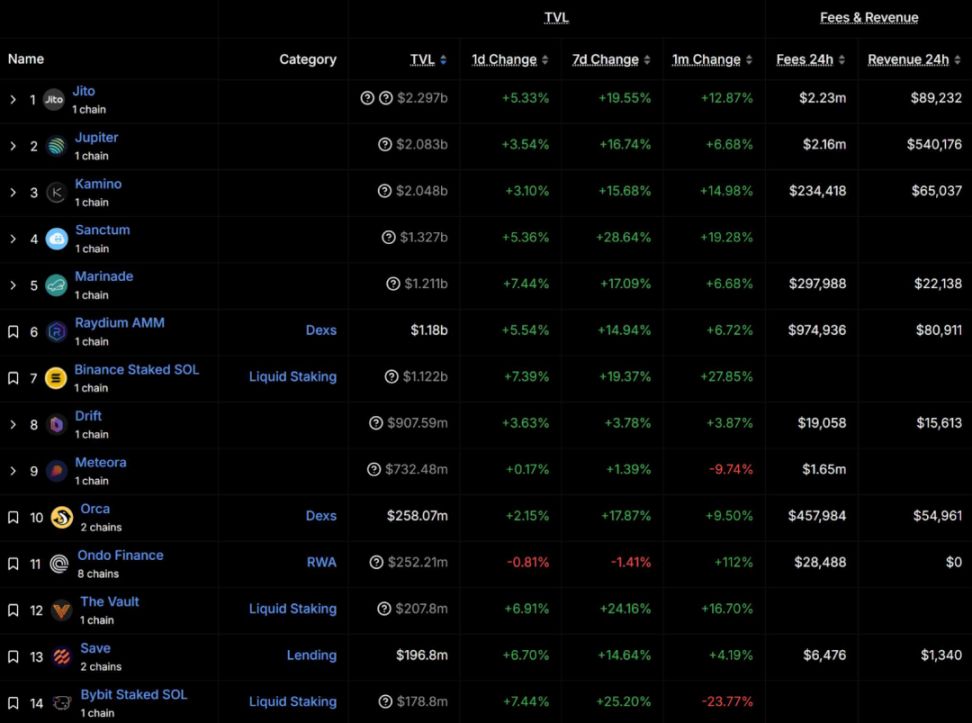Click the Jupiter protocol logo icon
This screenshot has height=723, width=972.
coord(56,146)
